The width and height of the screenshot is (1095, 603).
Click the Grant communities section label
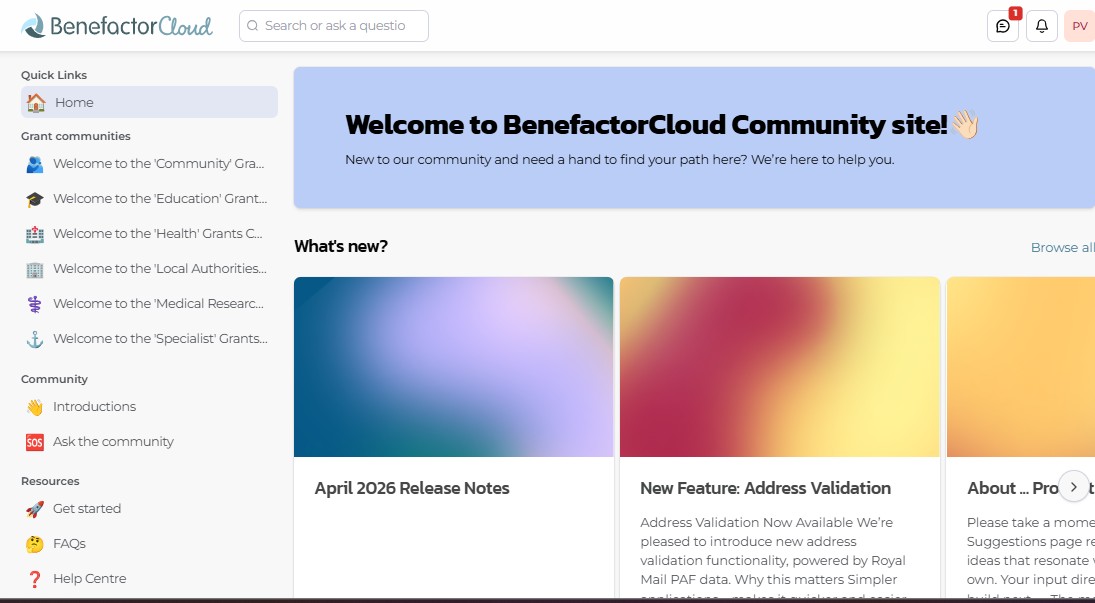75,136
